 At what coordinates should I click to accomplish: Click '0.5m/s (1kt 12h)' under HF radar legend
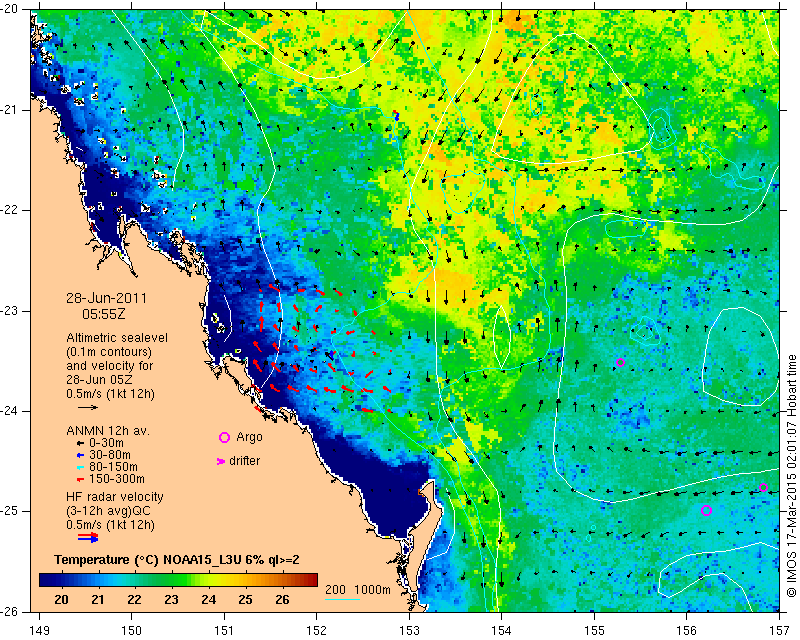110,524
